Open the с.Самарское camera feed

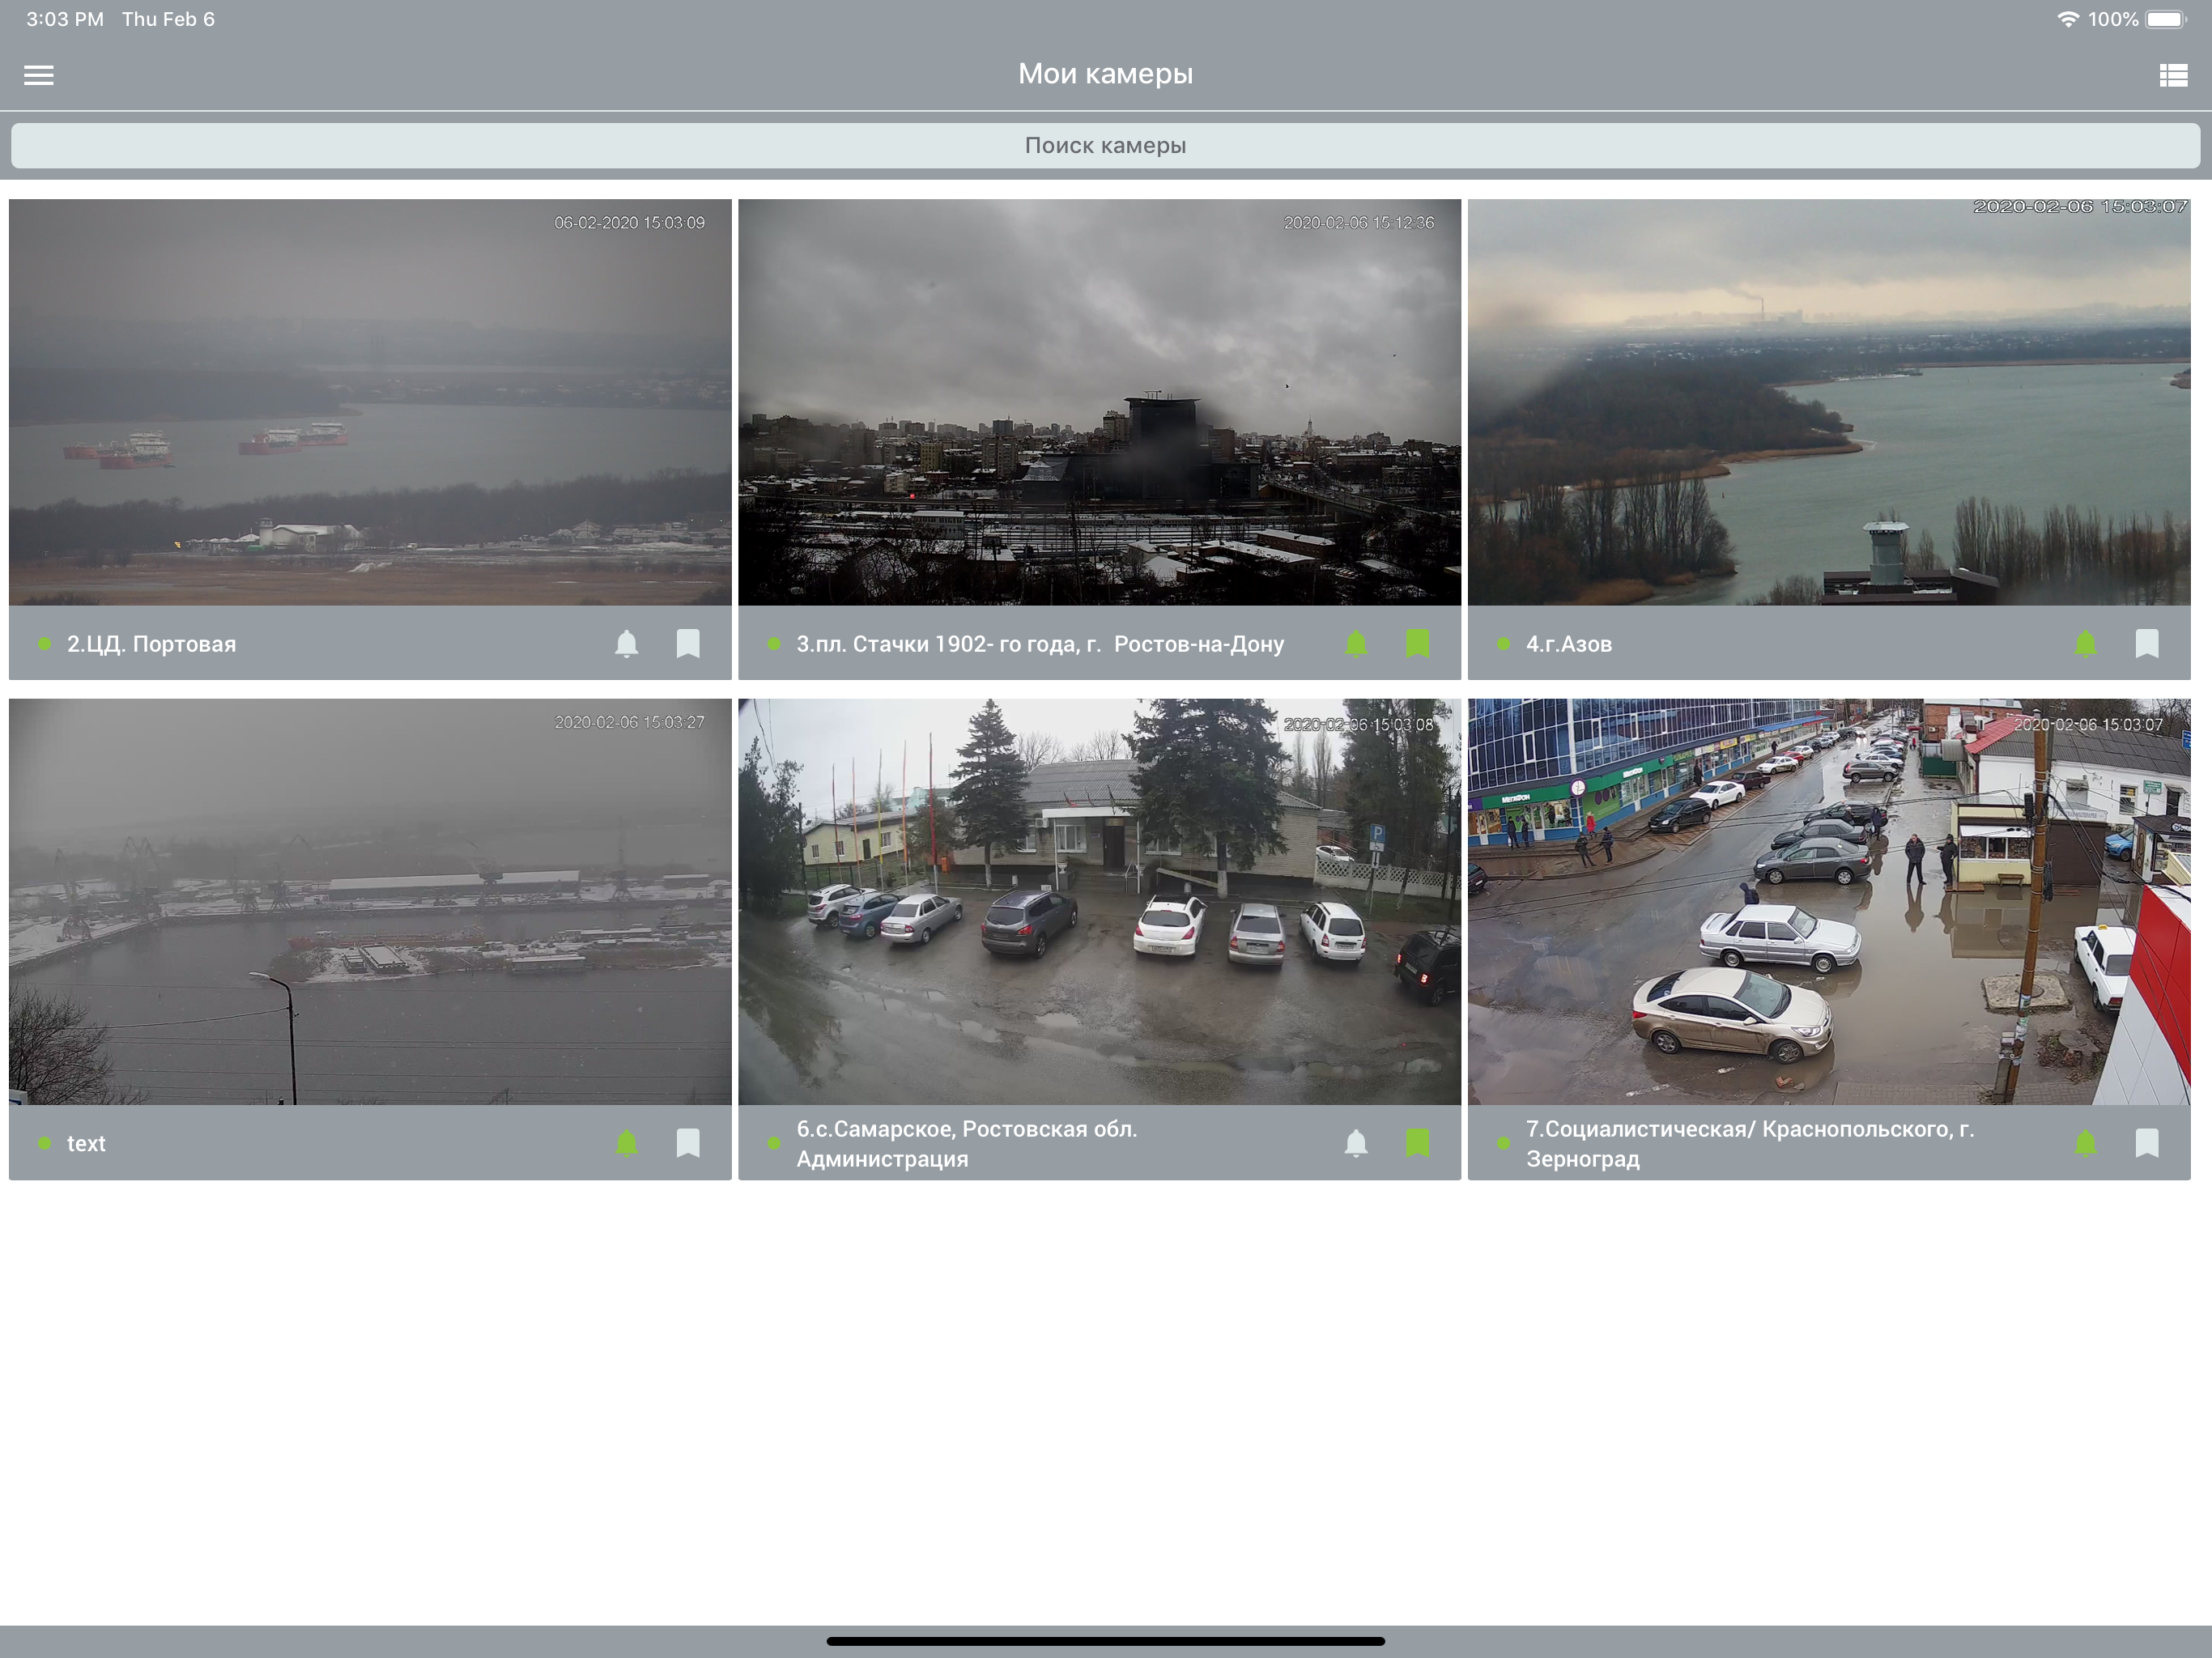point(1099,901)
